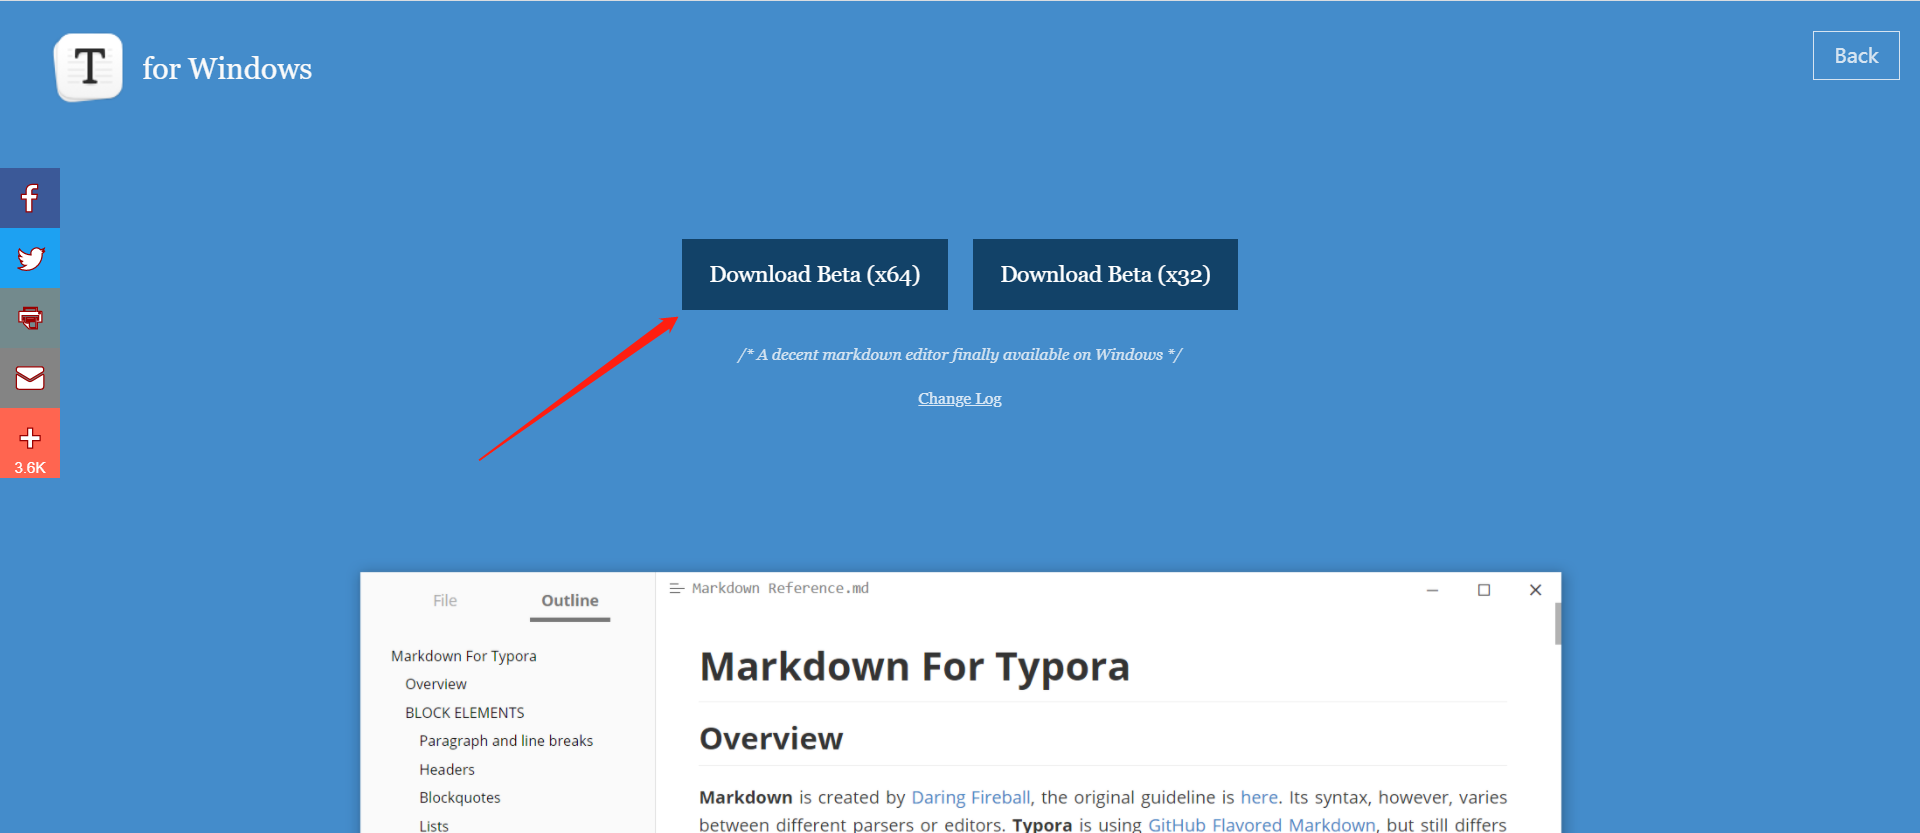This screenshot has width=1920, height=833.
Task: Click the 'A decent markdown editor' tagline
Action: coord(960,355)
